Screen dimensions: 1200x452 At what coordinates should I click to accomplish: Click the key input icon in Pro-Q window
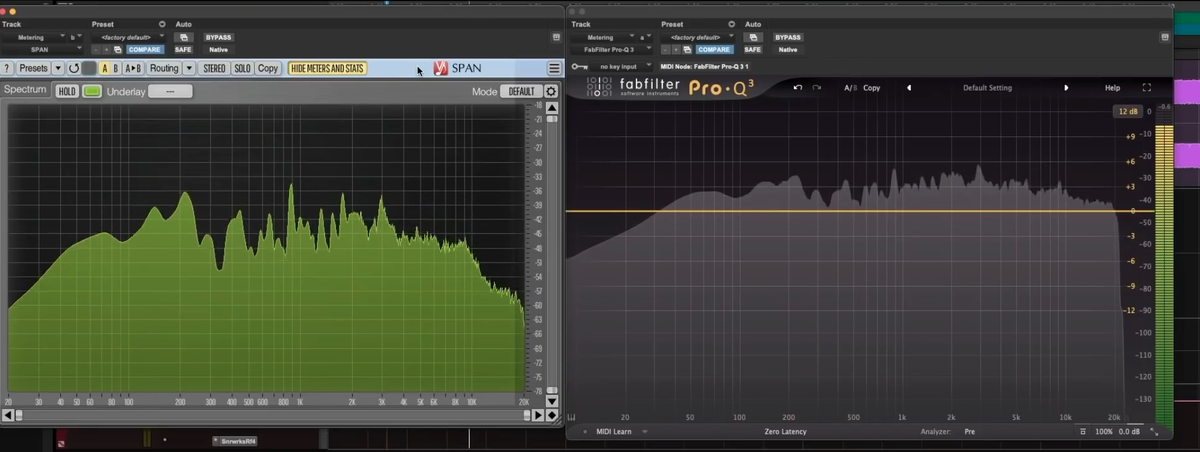[x=578, y=66]
